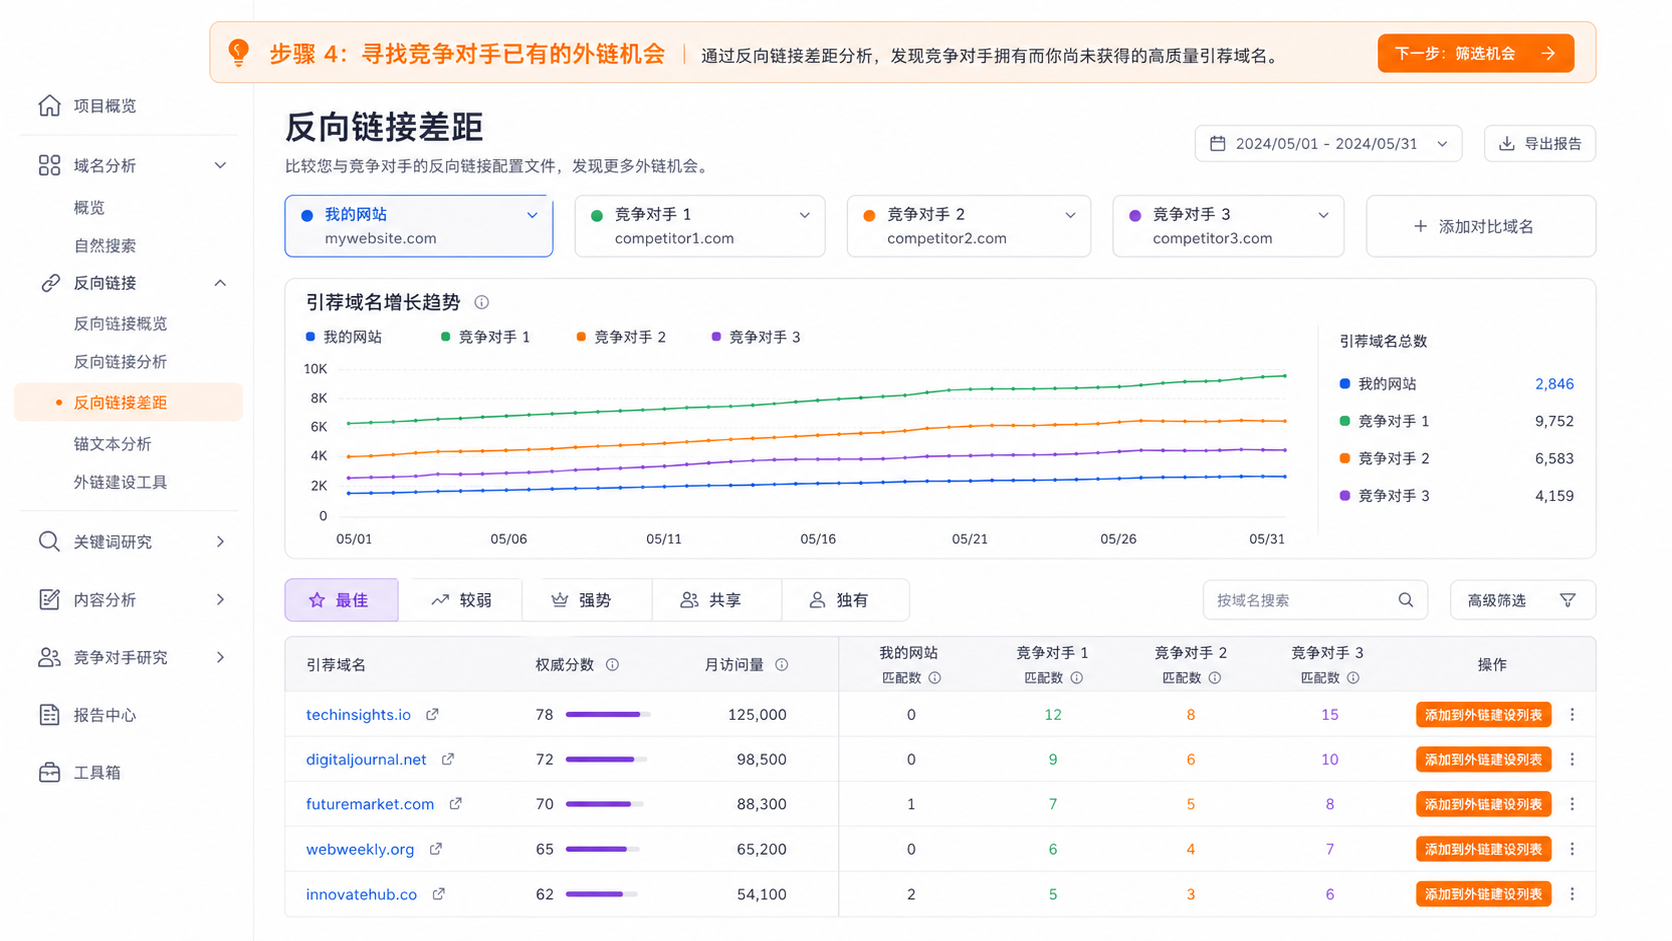Open the webweekly.org domain link
The image size is (1672, 941).
click(360, 849)
